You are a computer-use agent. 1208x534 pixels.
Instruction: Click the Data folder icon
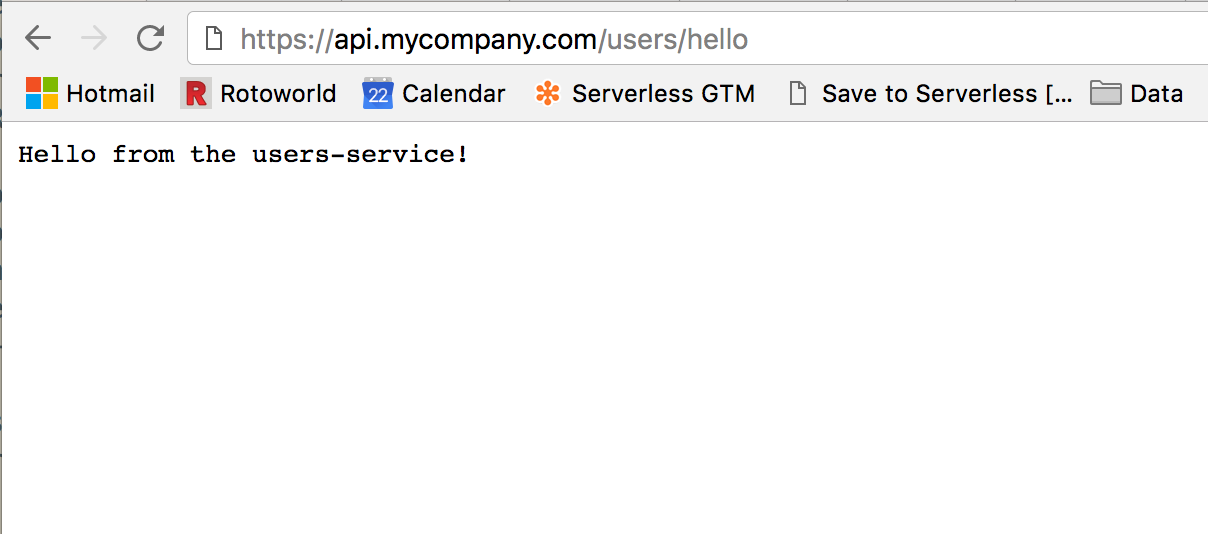tap(1105, 94)
